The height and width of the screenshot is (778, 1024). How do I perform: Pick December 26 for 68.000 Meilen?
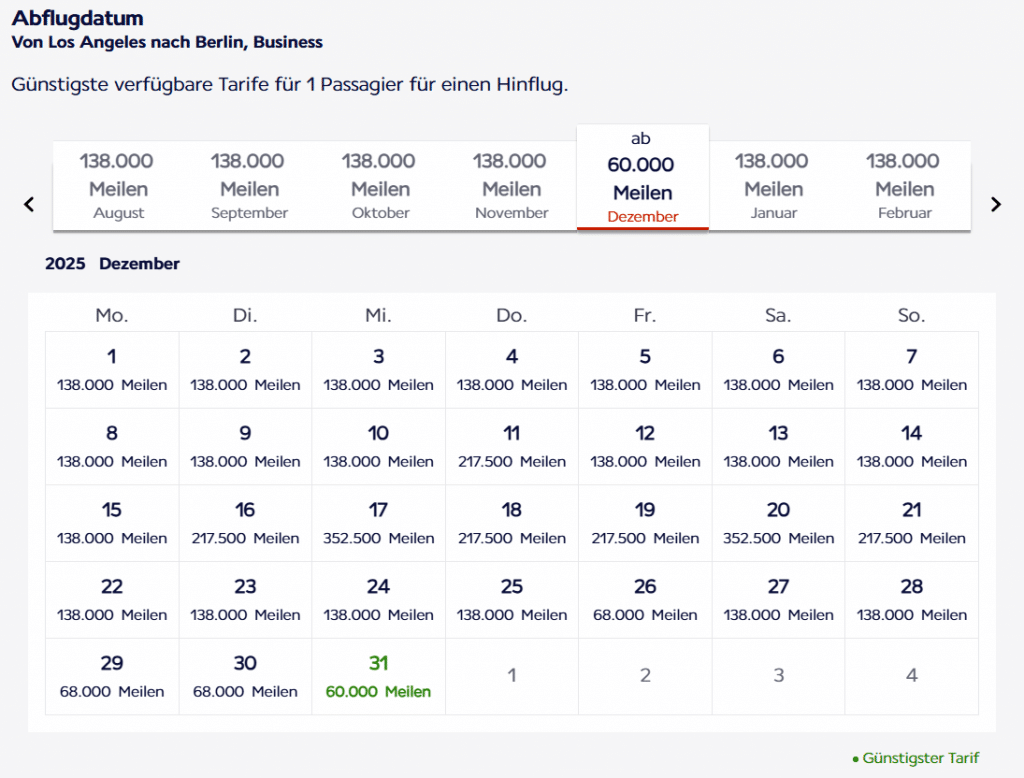point(645,600)
